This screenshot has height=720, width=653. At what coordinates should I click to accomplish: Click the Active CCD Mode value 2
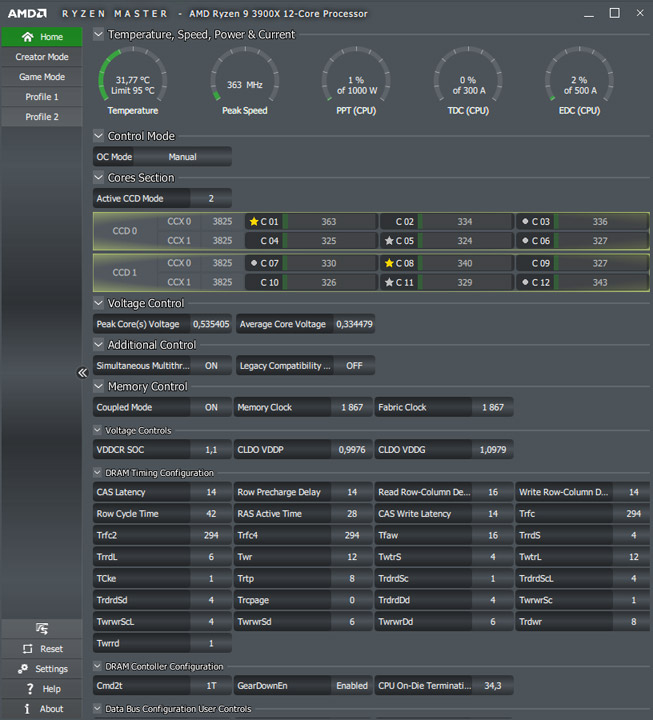pyautogui.click(x=211, y=198)
